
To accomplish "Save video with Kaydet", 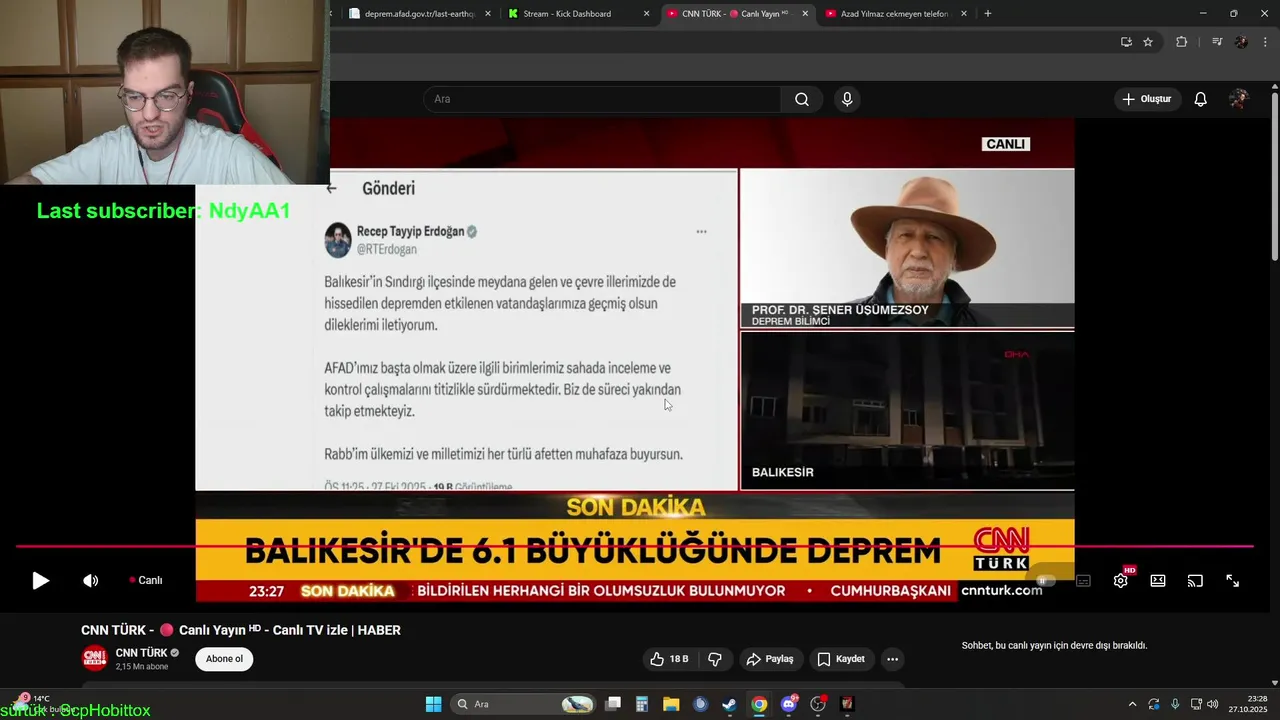I will point(841,659).
